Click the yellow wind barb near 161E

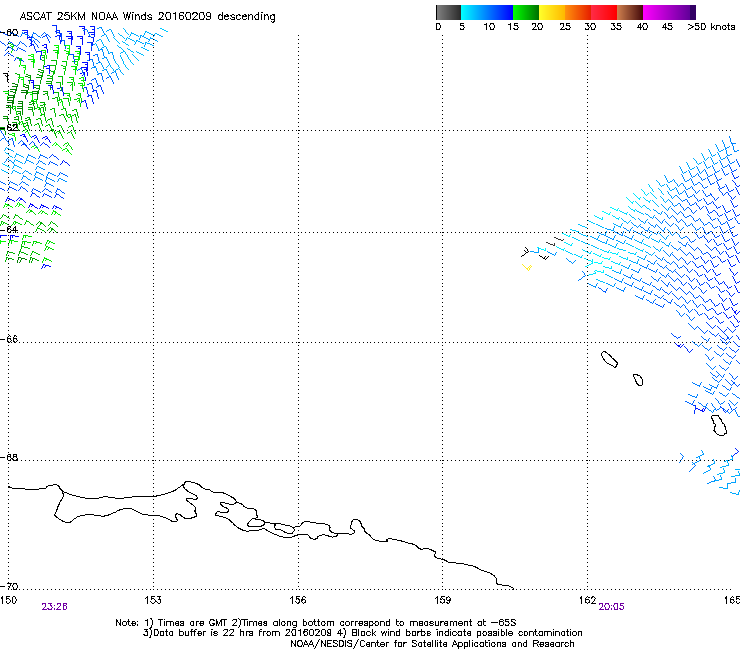[x=527, y=268]
